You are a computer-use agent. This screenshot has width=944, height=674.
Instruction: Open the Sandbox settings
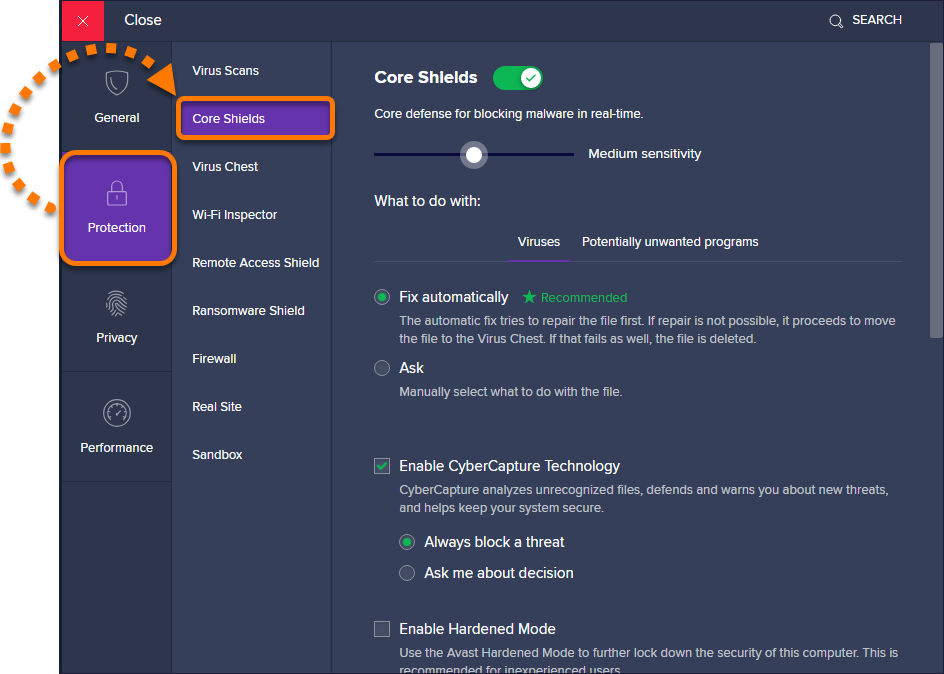pyautogui.click(x=217, y=454)
